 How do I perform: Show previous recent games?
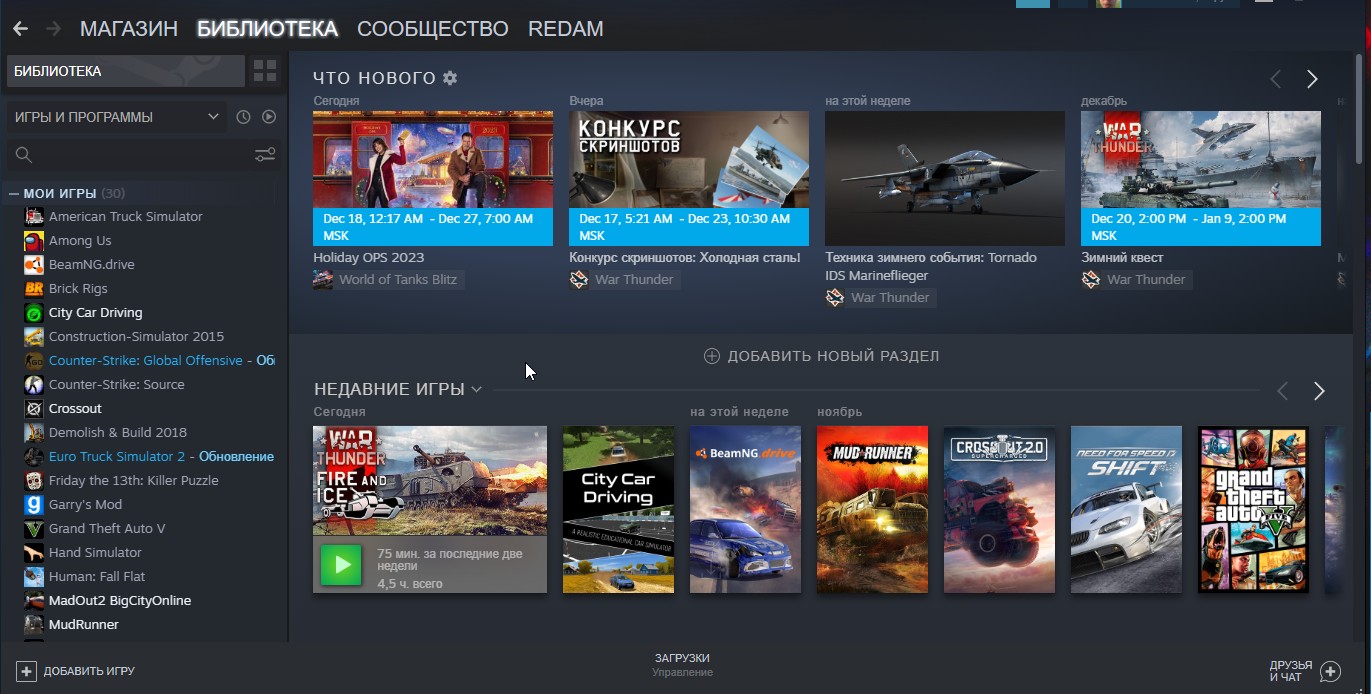[x=1283, y=391]
